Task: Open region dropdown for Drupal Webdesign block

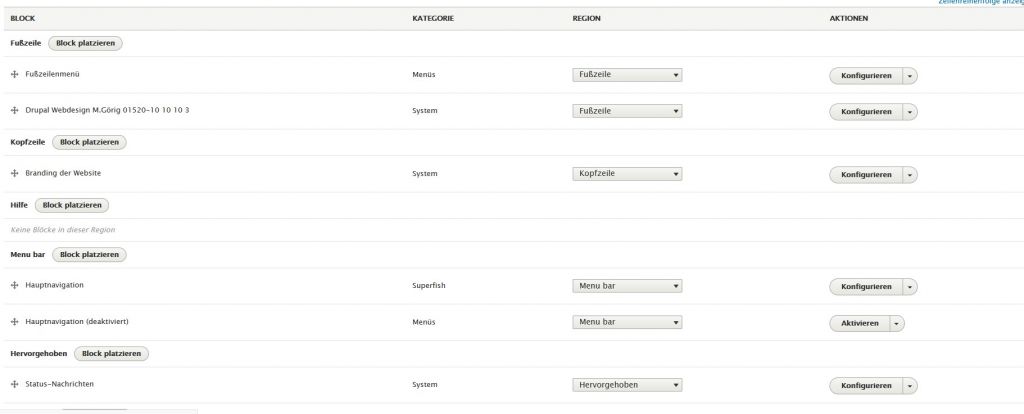Action: pos(627,111)
